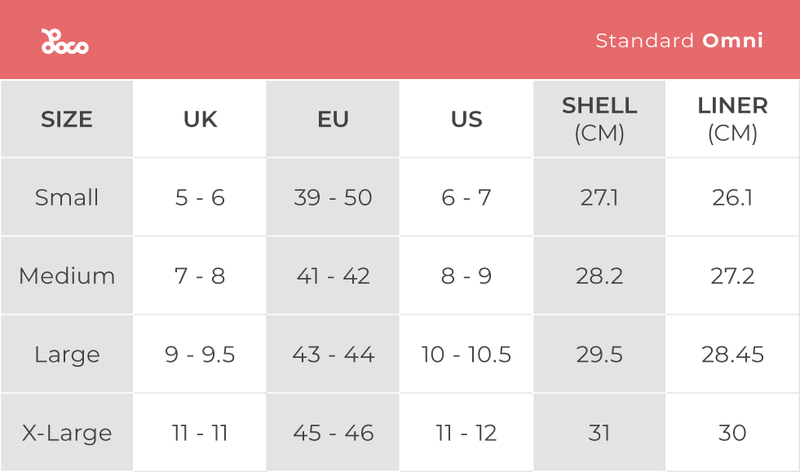Click the EU 39 - 50 cell
Viewport: 800px width, 472px height.
(x=333, y=197)
